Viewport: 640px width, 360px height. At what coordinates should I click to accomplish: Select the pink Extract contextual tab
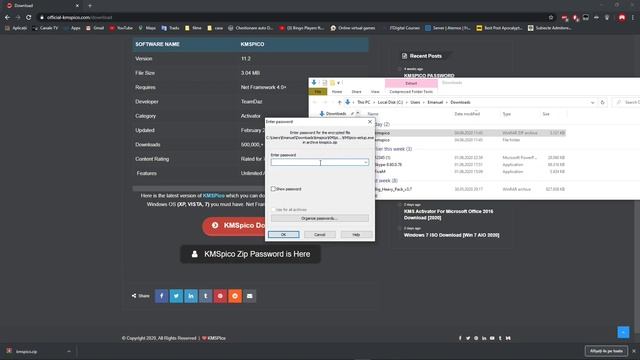tap(411, 83)
